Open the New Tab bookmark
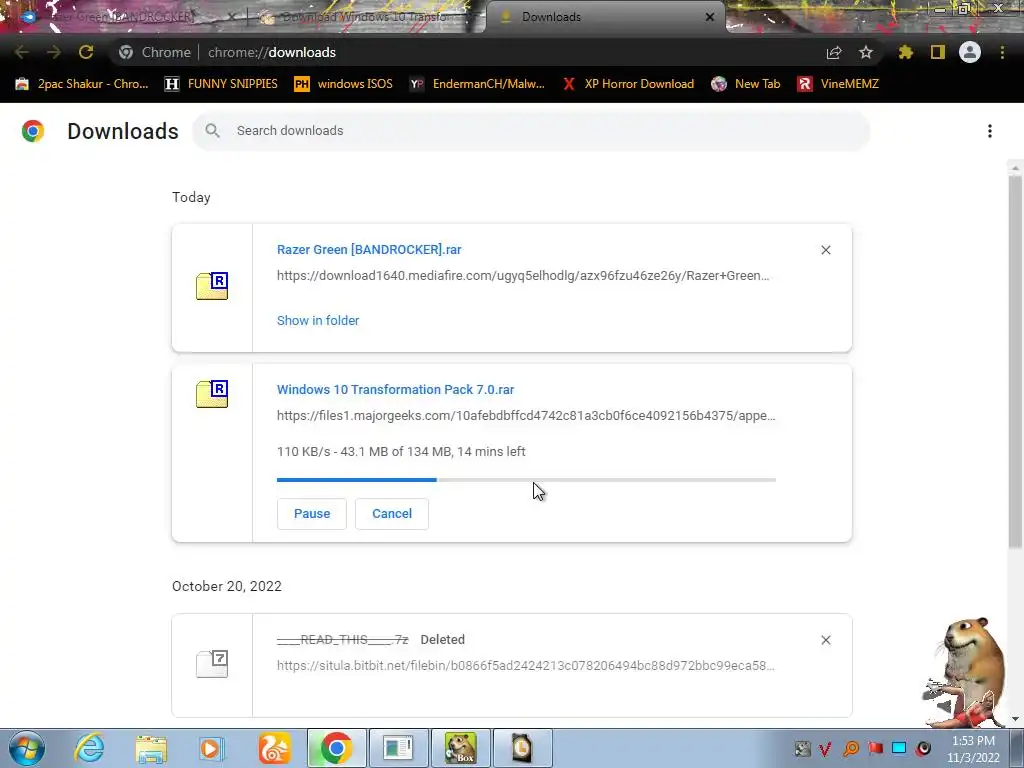This screenshot has height=768, width=1024. point(746,84)
